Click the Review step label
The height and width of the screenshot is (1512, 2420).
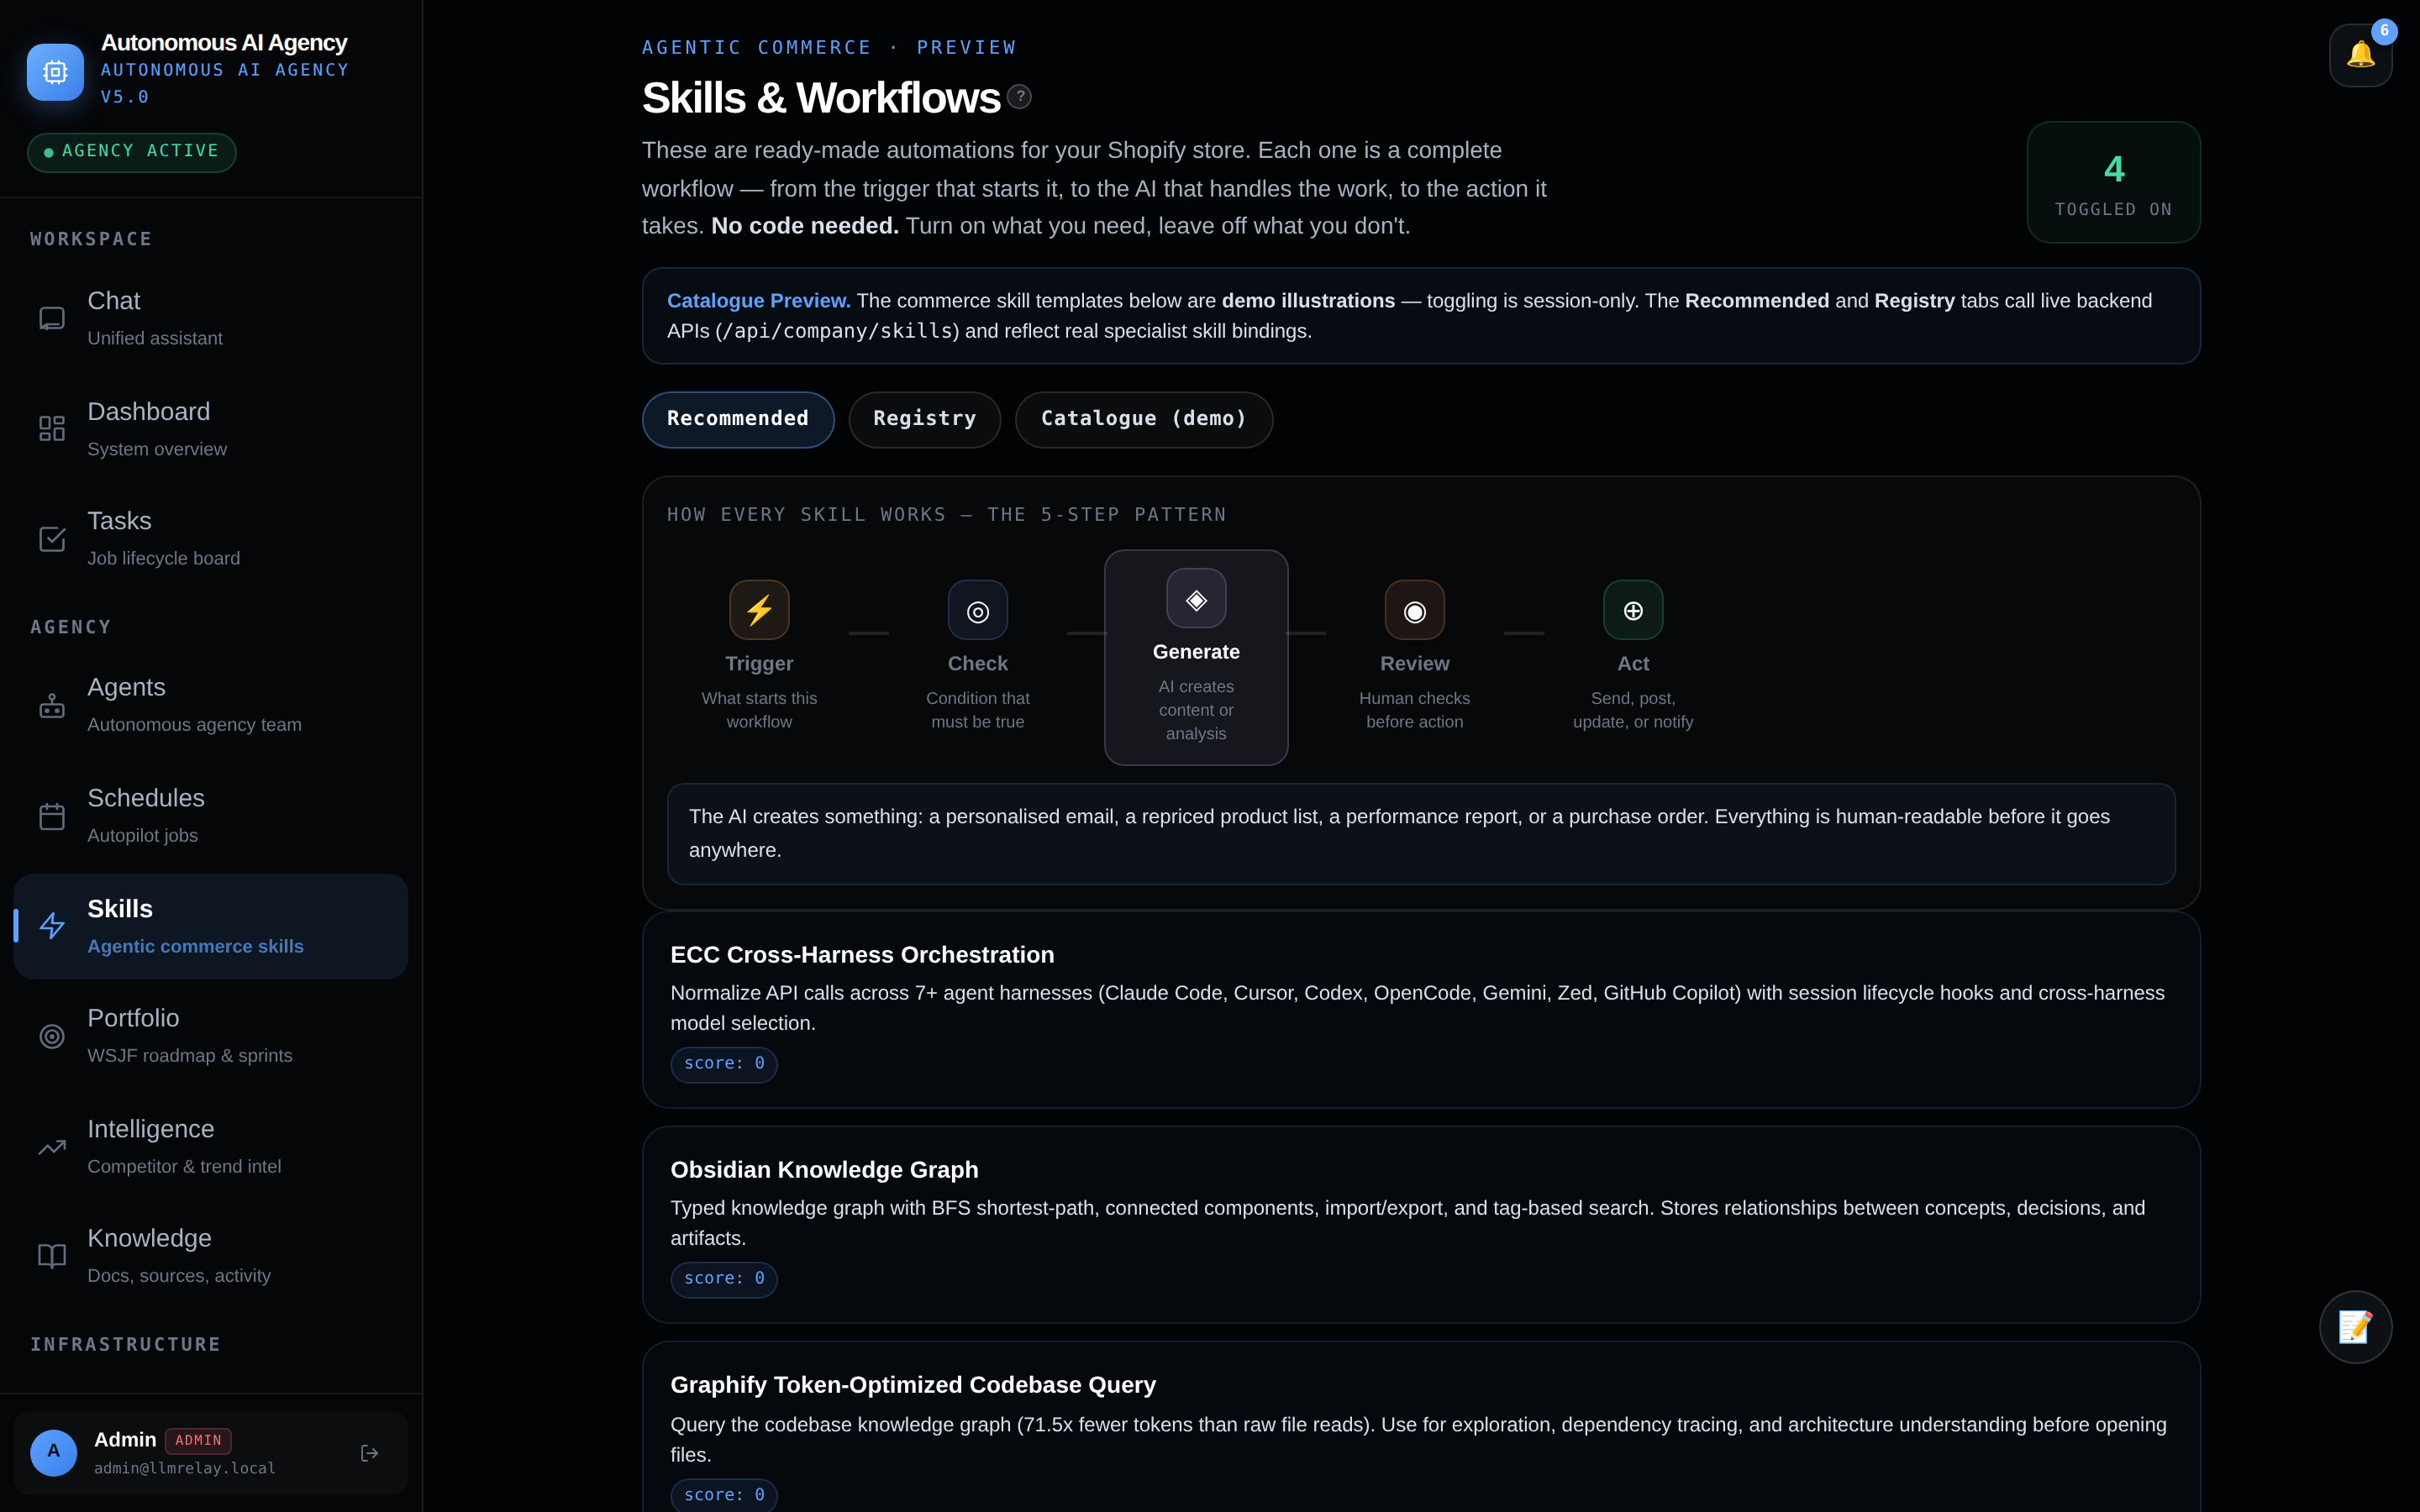(1414, 664)
